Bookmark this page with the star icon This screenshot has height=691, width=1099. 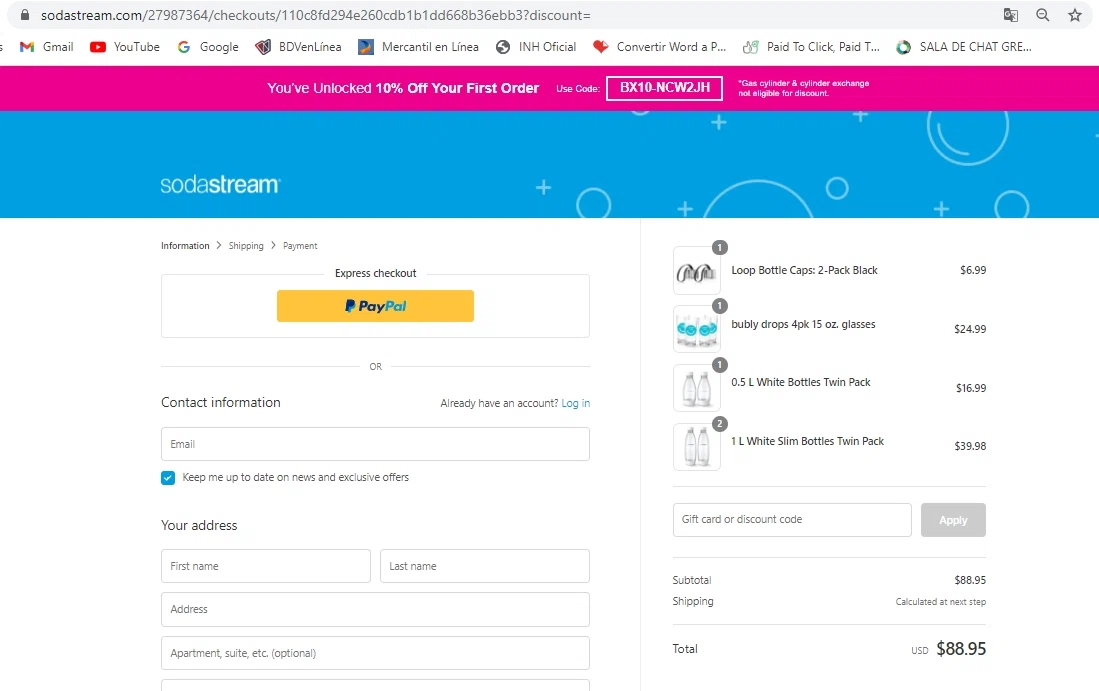(x=1074, y=15)
